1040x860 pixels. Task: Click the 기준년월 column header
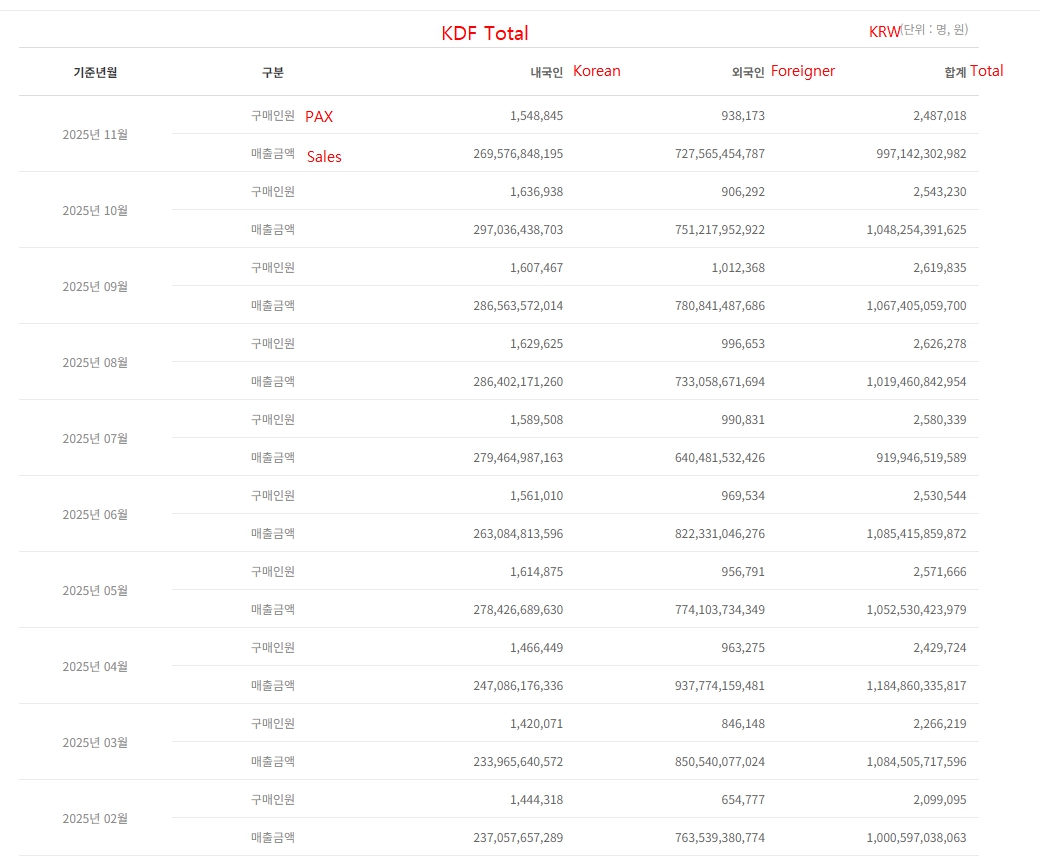click(95, 72)
